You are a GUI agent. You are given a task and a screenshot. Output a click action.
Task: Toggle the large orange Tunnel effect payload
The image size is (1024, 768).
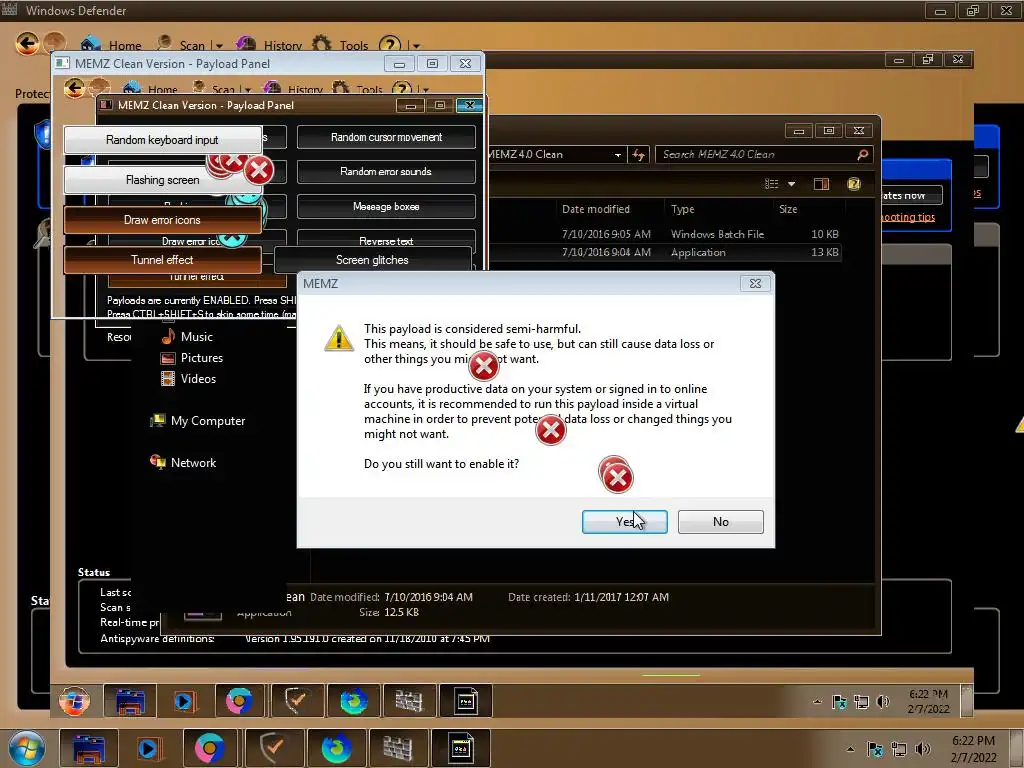[163, 260]
